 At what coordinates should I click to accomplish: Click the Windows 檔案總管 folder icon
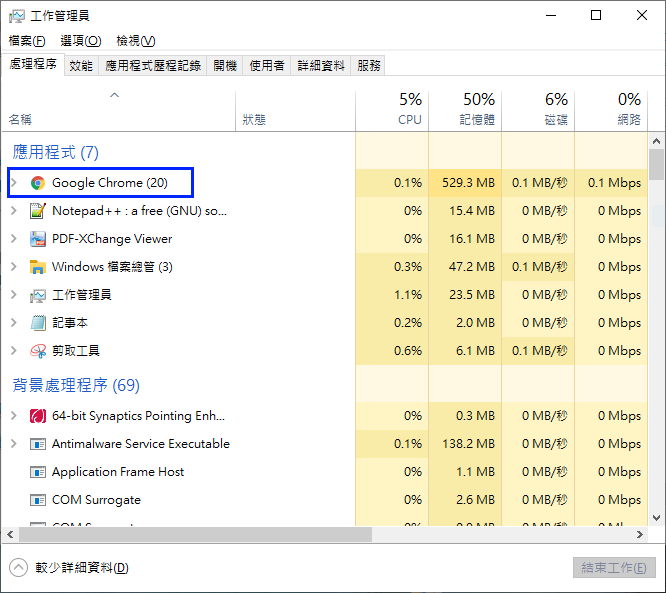point(38,267)
